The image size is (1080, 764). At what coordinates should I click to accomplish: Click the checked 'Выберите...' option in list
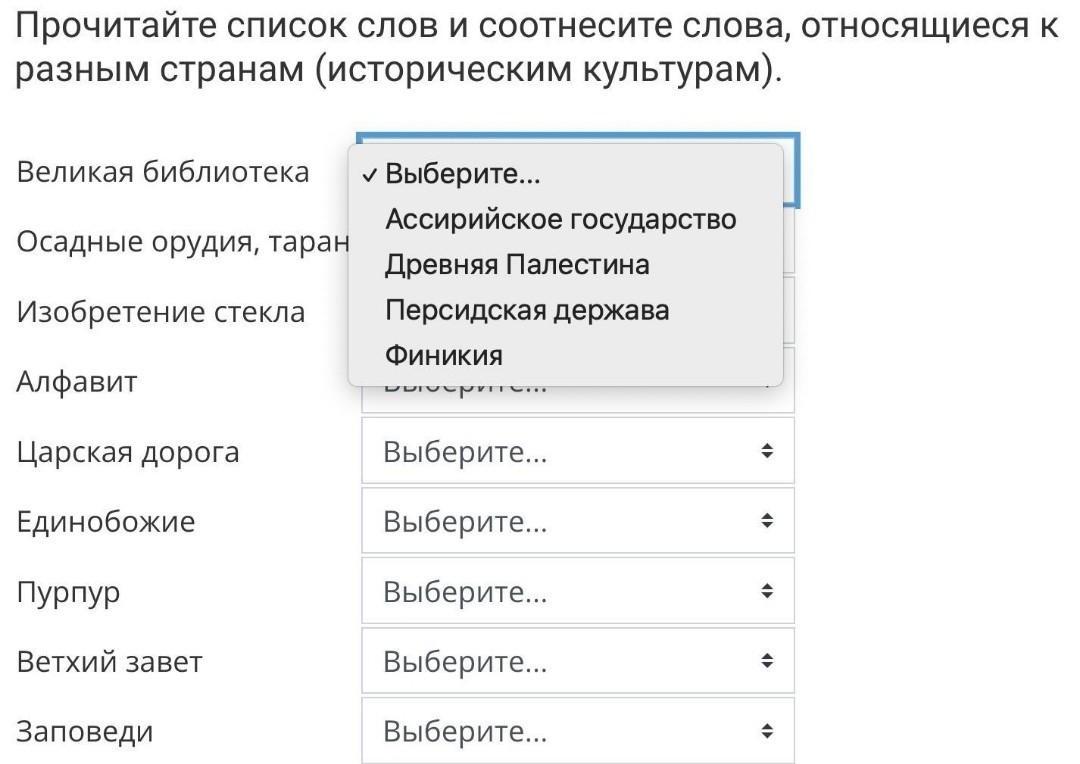462,174
